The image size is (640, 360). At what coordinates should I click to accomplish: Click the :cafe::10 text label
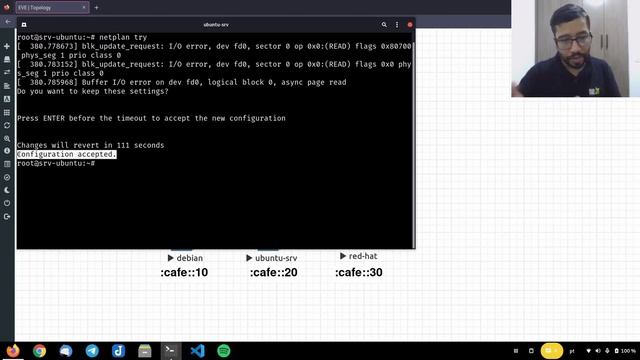184,272
